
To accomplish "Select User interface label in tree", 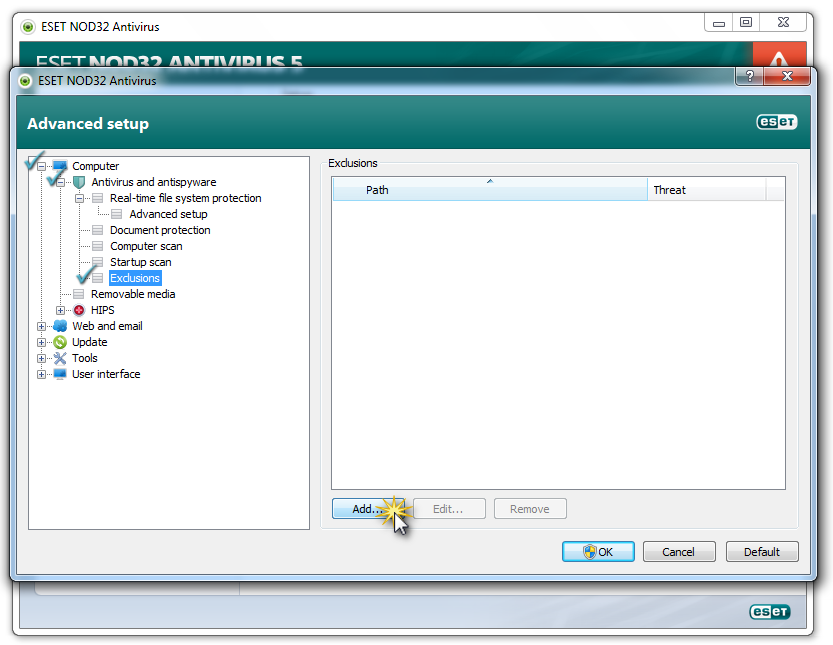I will pos(106,374).
